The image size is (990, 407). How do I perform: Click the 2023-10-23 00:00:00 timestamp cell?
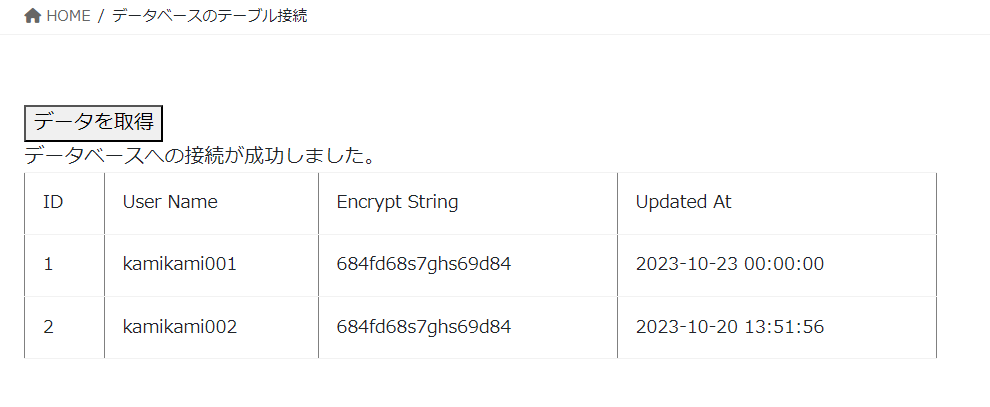coord(729,264)
